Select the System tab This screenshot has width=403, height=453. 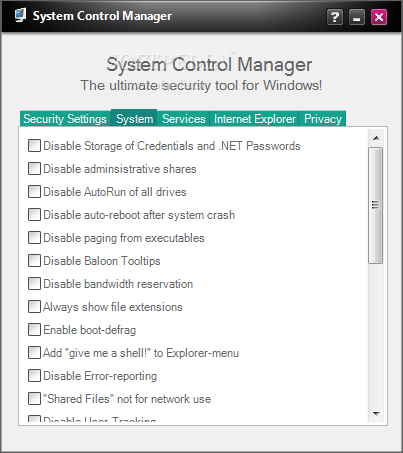pyautogui.click(x=134, y=118)
